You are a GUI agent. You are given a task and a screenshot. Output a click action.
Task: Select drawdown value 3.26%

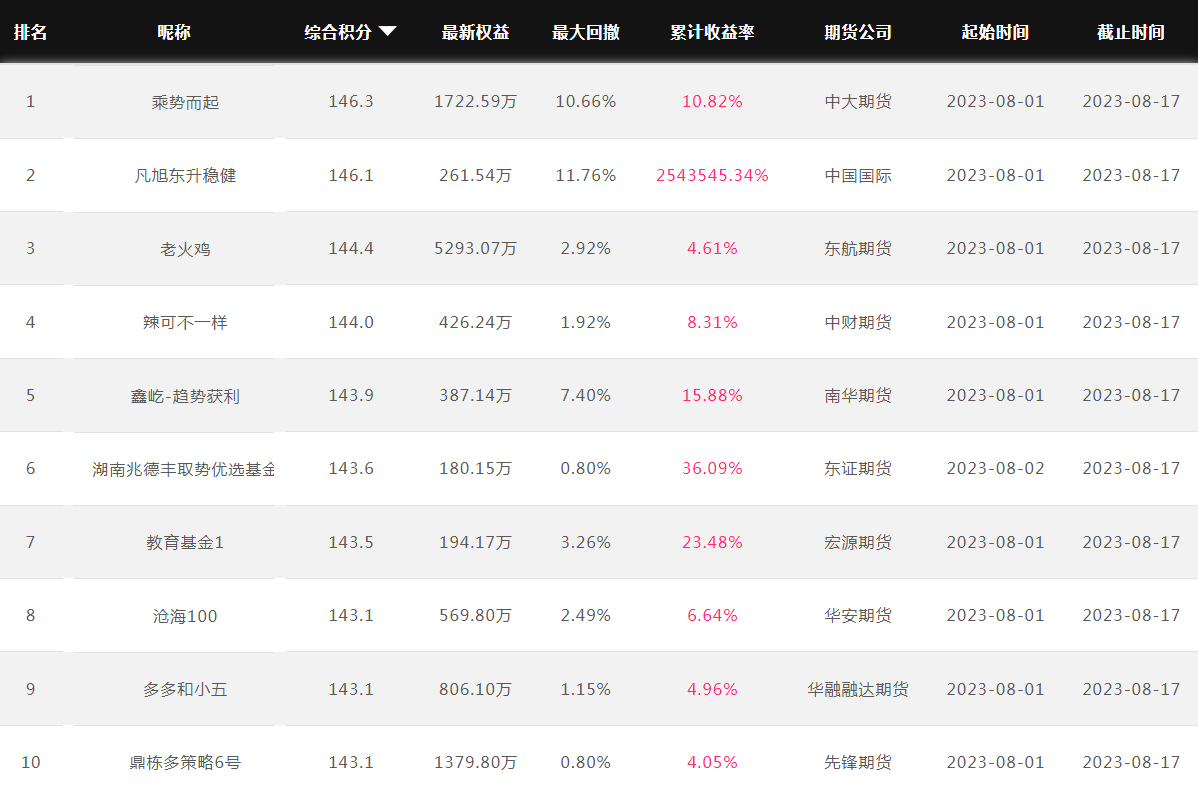(586, 542)
